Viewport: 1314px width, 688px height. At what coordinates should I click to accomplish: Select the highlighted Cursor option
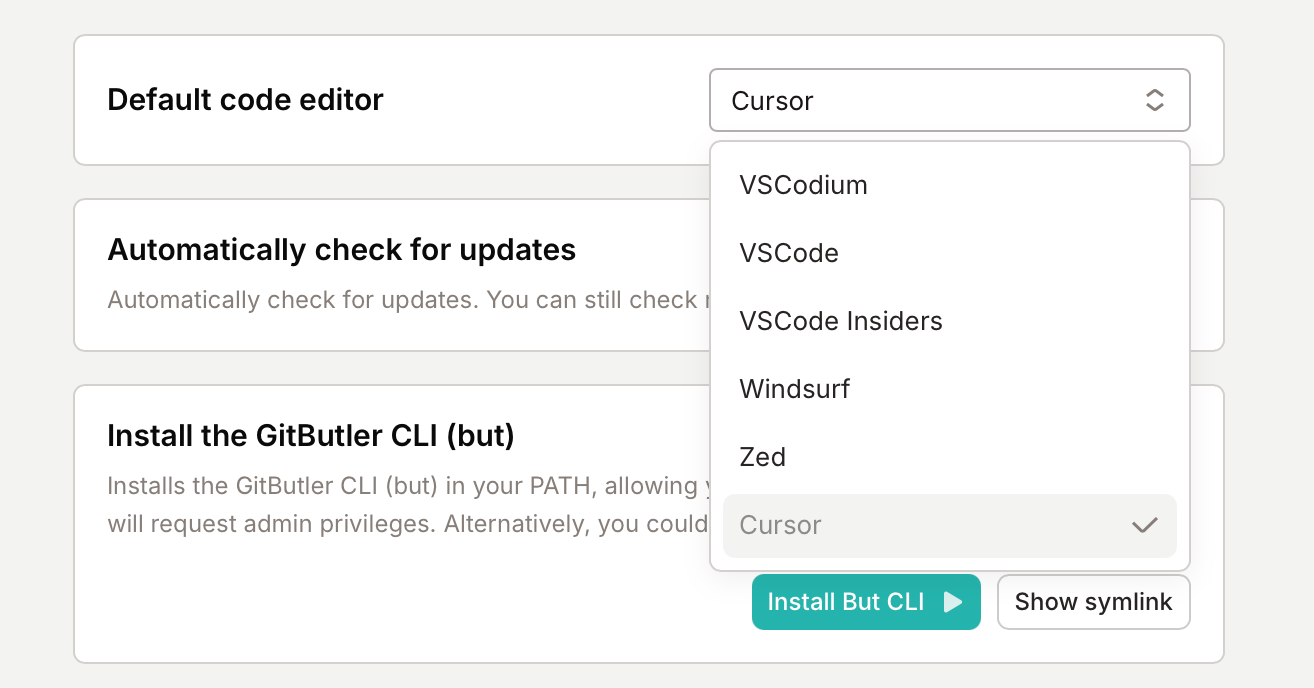tap(950, 525)
